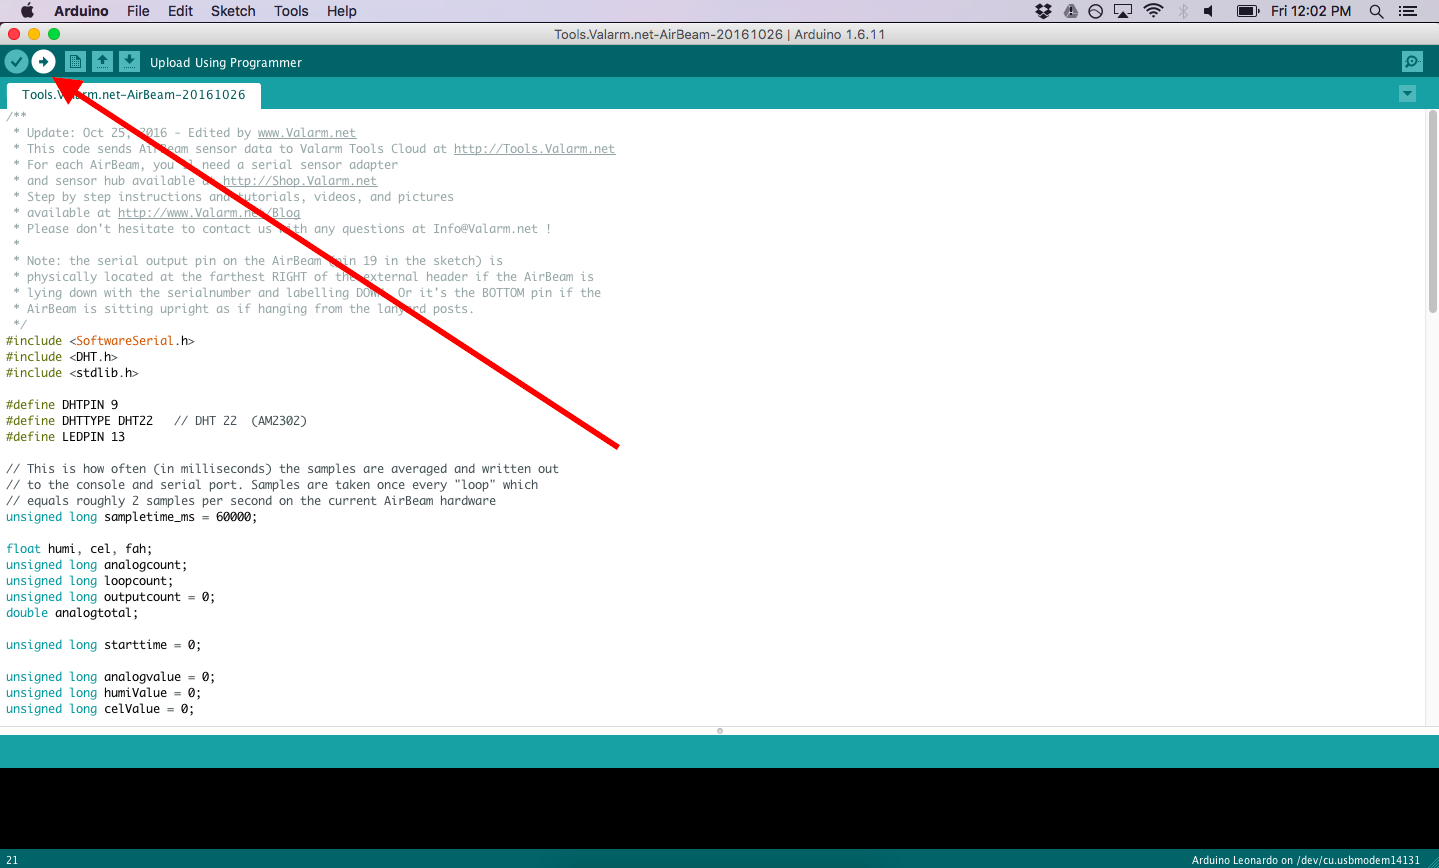This screenshot has width=1439, height=868.
Task: Open the Help menu
Action: (342, 11)
